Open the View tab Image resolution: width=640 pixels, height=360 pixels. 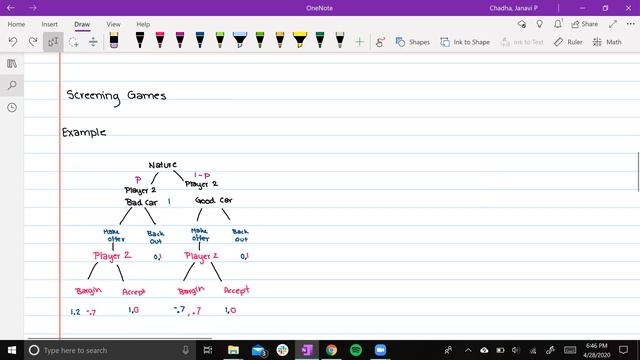pos(113,24)
